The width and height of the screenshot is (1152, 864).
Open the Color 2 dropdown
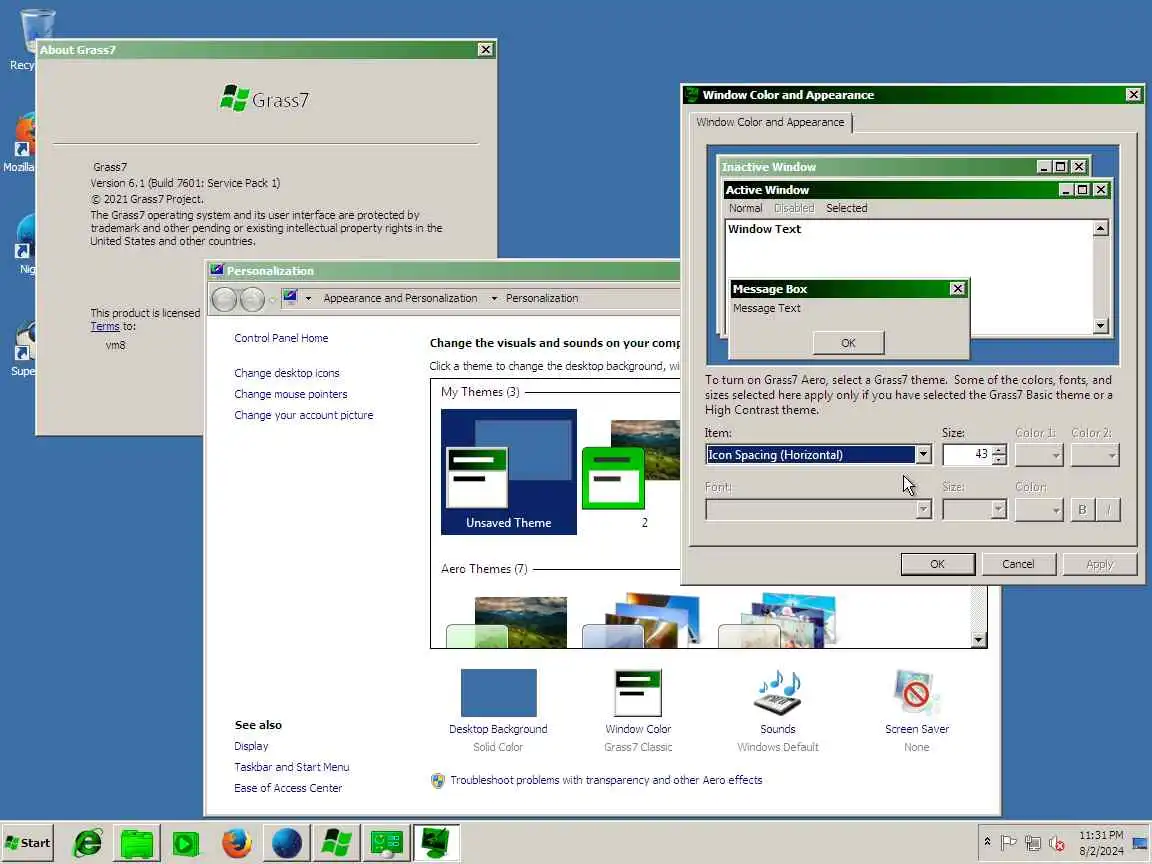tap(1095, 455)
